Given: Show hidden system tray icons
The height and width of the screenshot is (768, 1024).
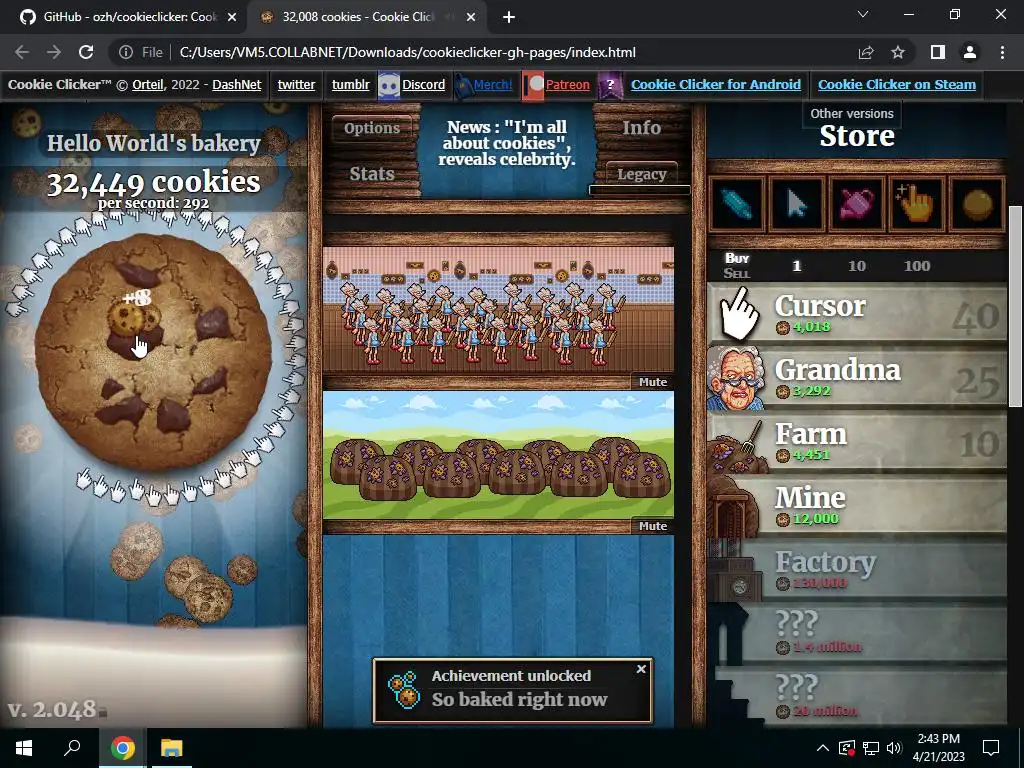Looking at the screenshot, I should tap(823, 748).
